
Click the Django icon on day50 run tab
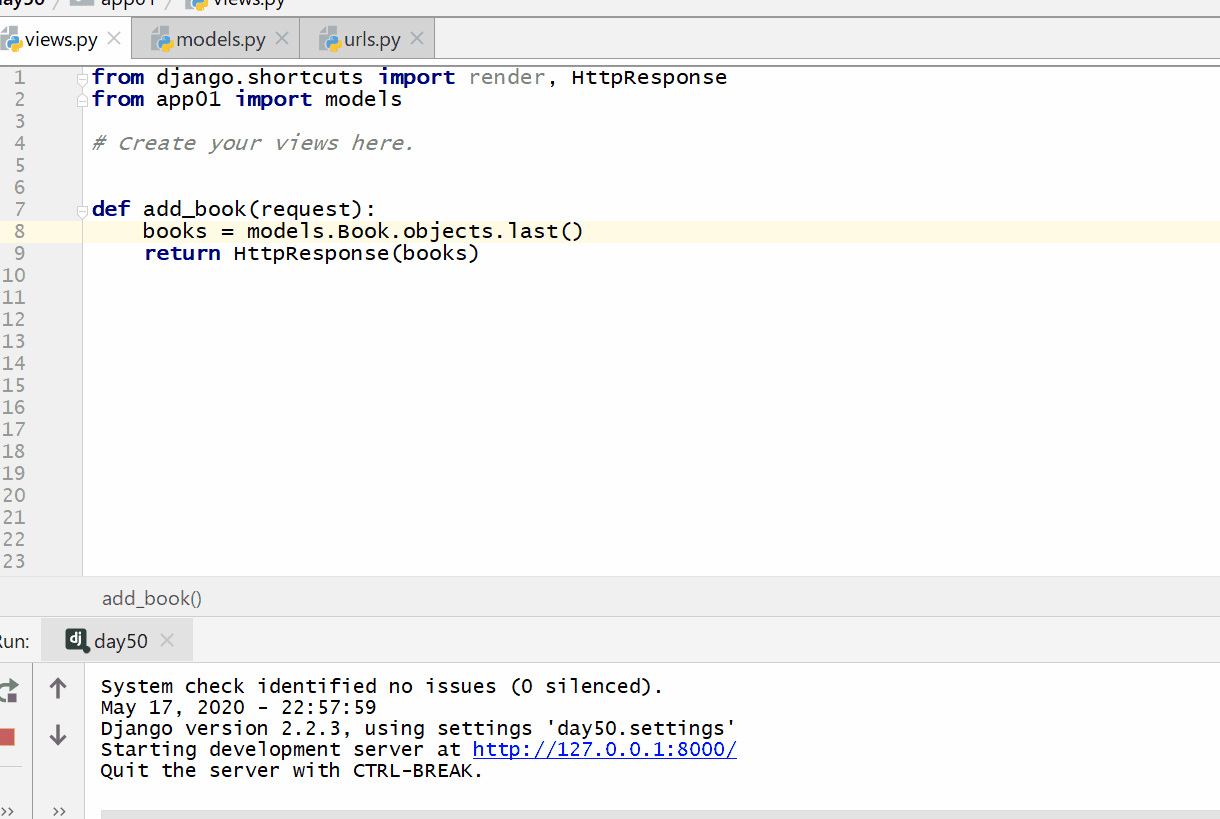pyautogui.click(x=77, y=640)
